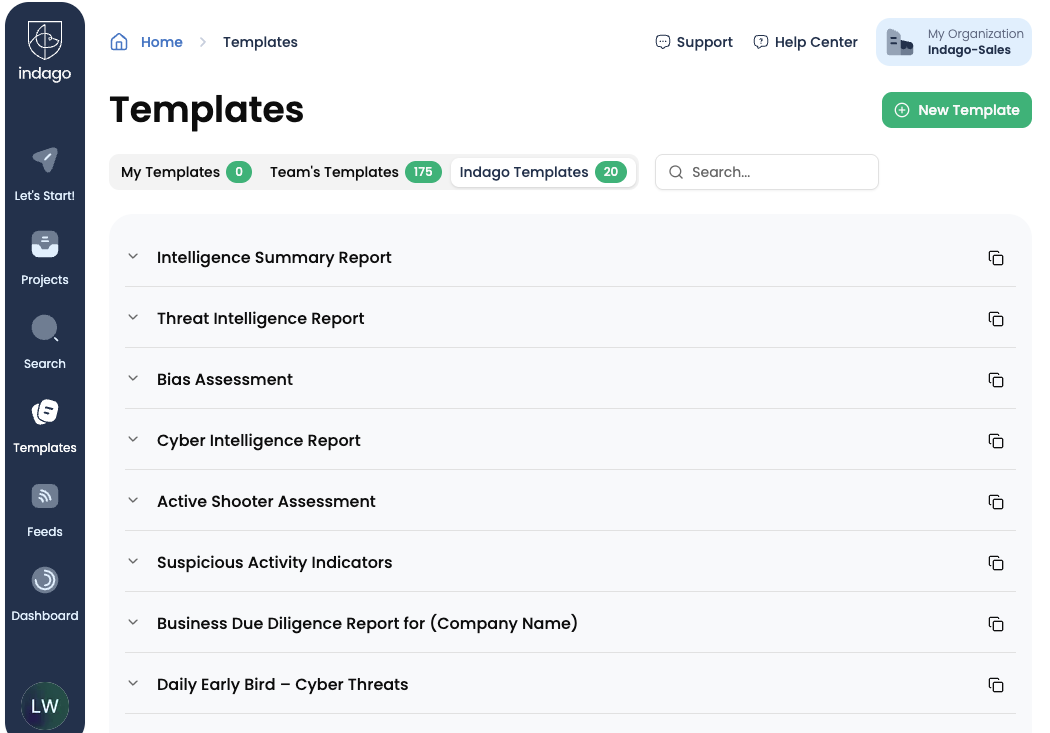Click the Projects sidebar label
The height and width of the screenshot is (733, 1050).
click(45, 280)
